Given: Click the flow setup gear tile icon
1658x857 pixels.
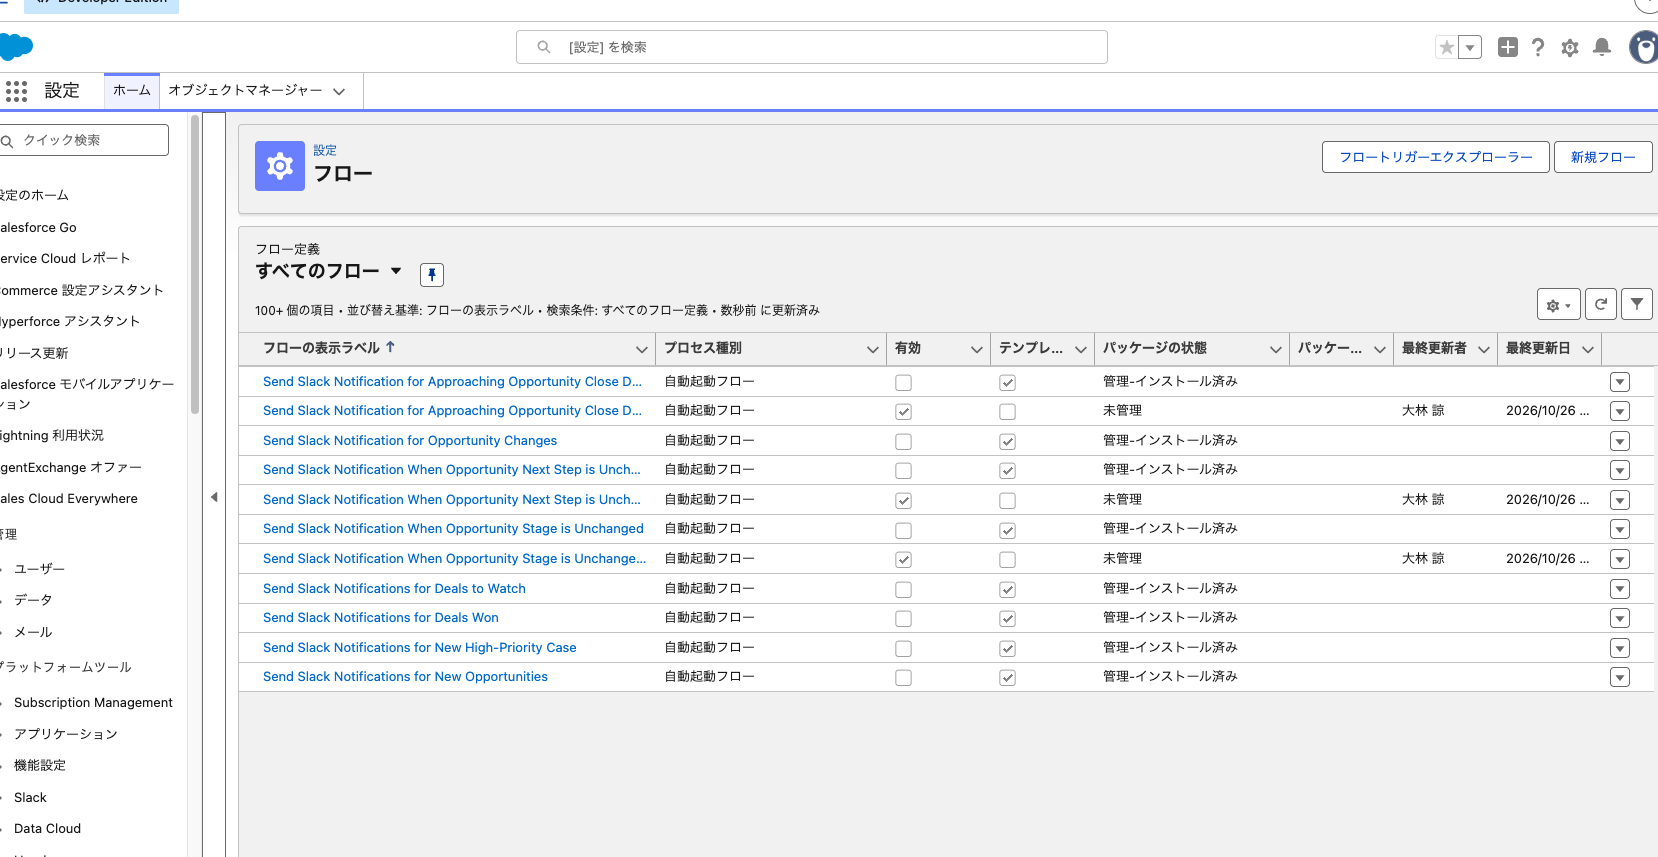Looking at the screenshot, I should (x=280, y=165).
